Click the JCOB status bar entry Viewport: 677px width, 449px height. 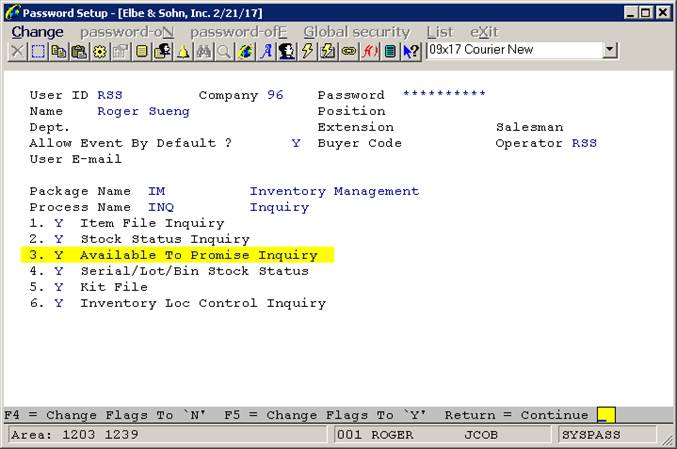tap(481, 435)
